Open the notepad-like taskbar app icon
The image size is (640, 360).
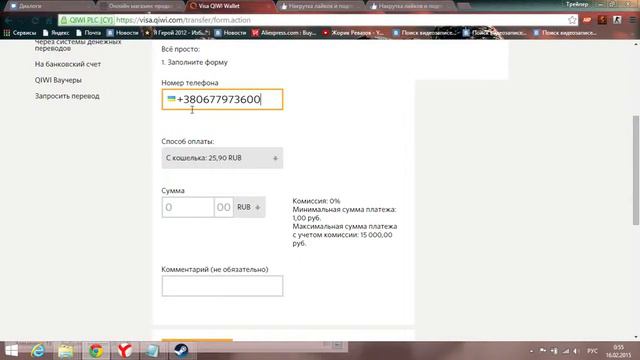click(153, 351)
